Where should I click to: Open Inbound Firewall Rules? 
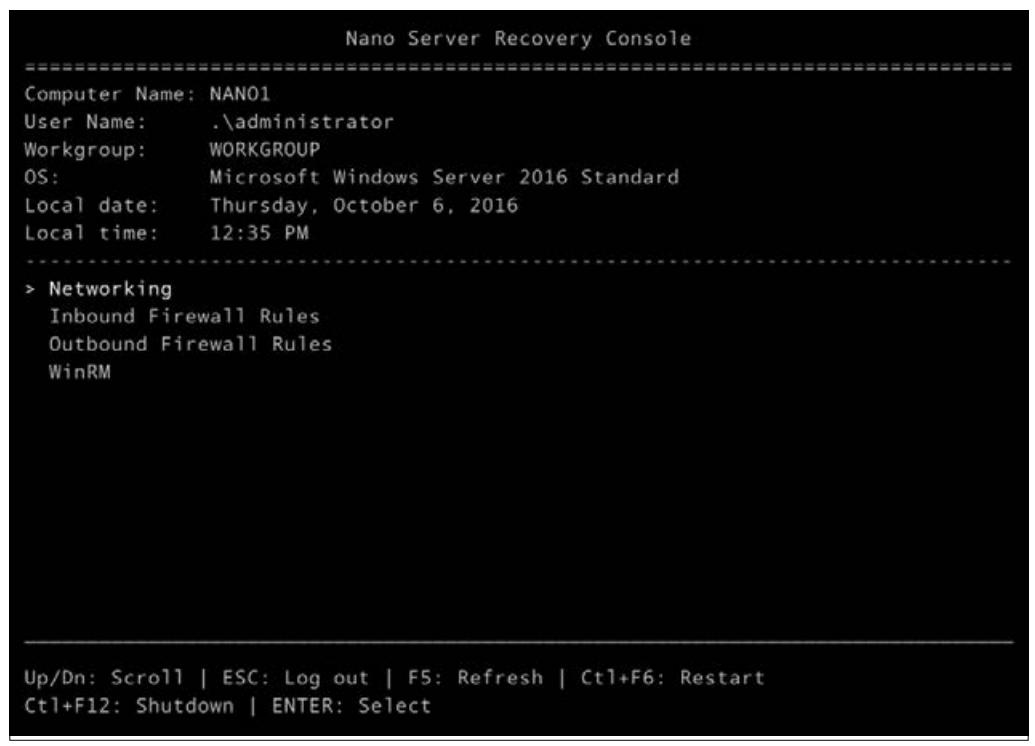(x=184, y=316)
